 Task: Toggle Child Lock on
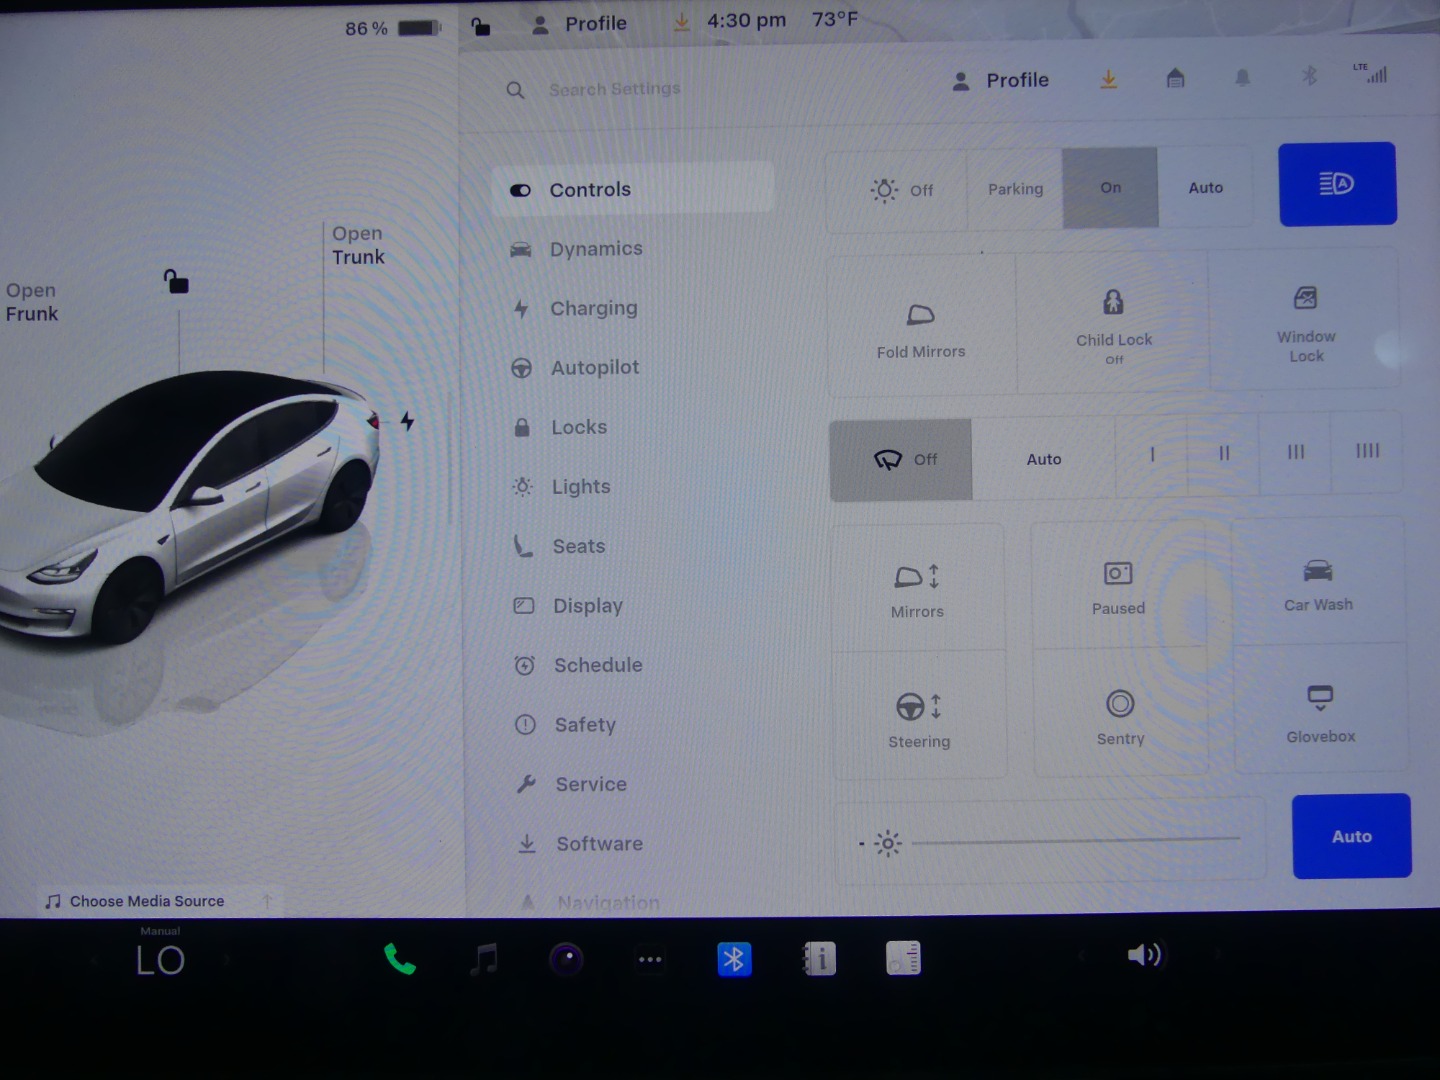[1113, 323]
